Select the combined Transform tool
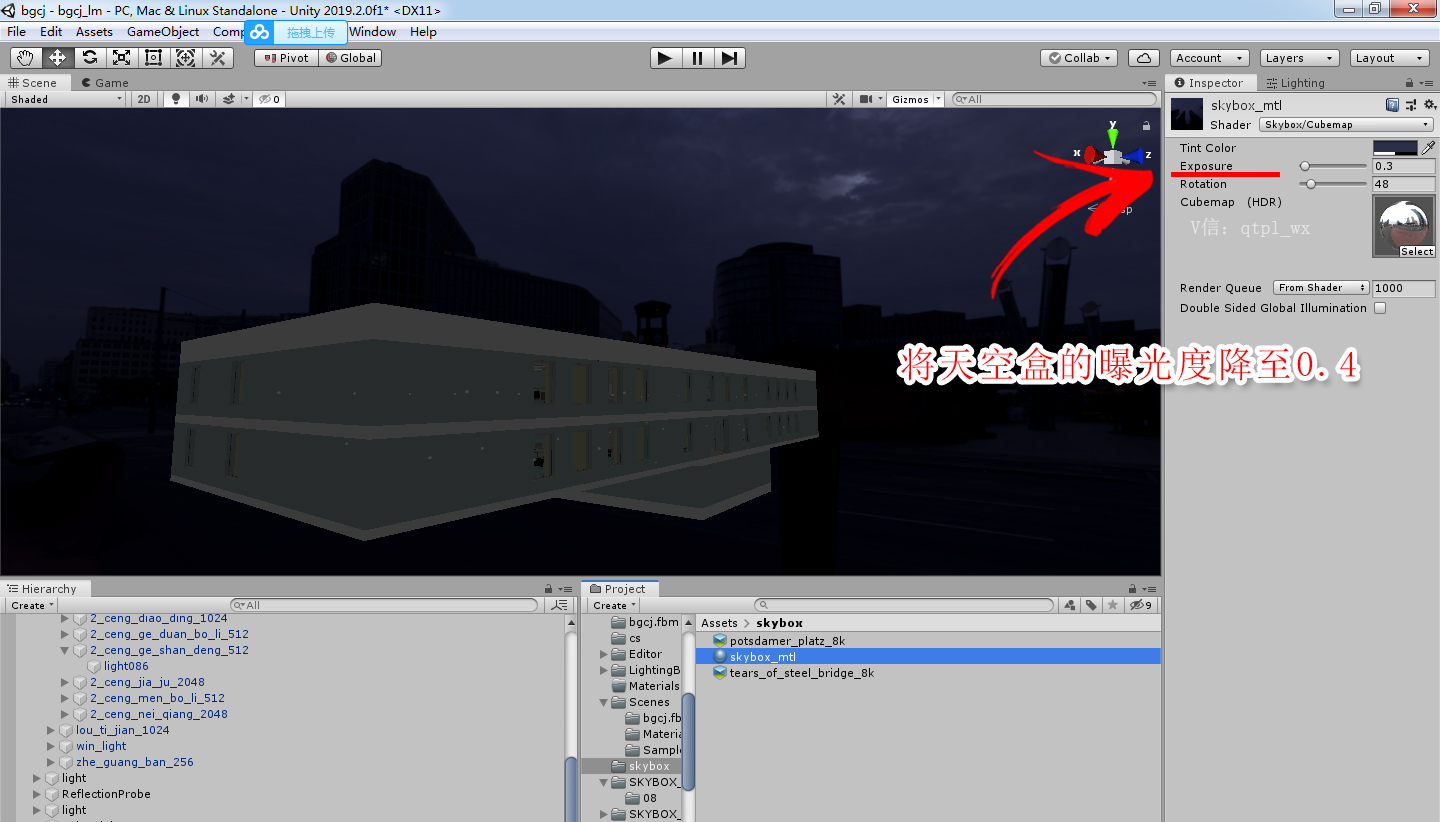The image size is (1440, 822). 185,58
